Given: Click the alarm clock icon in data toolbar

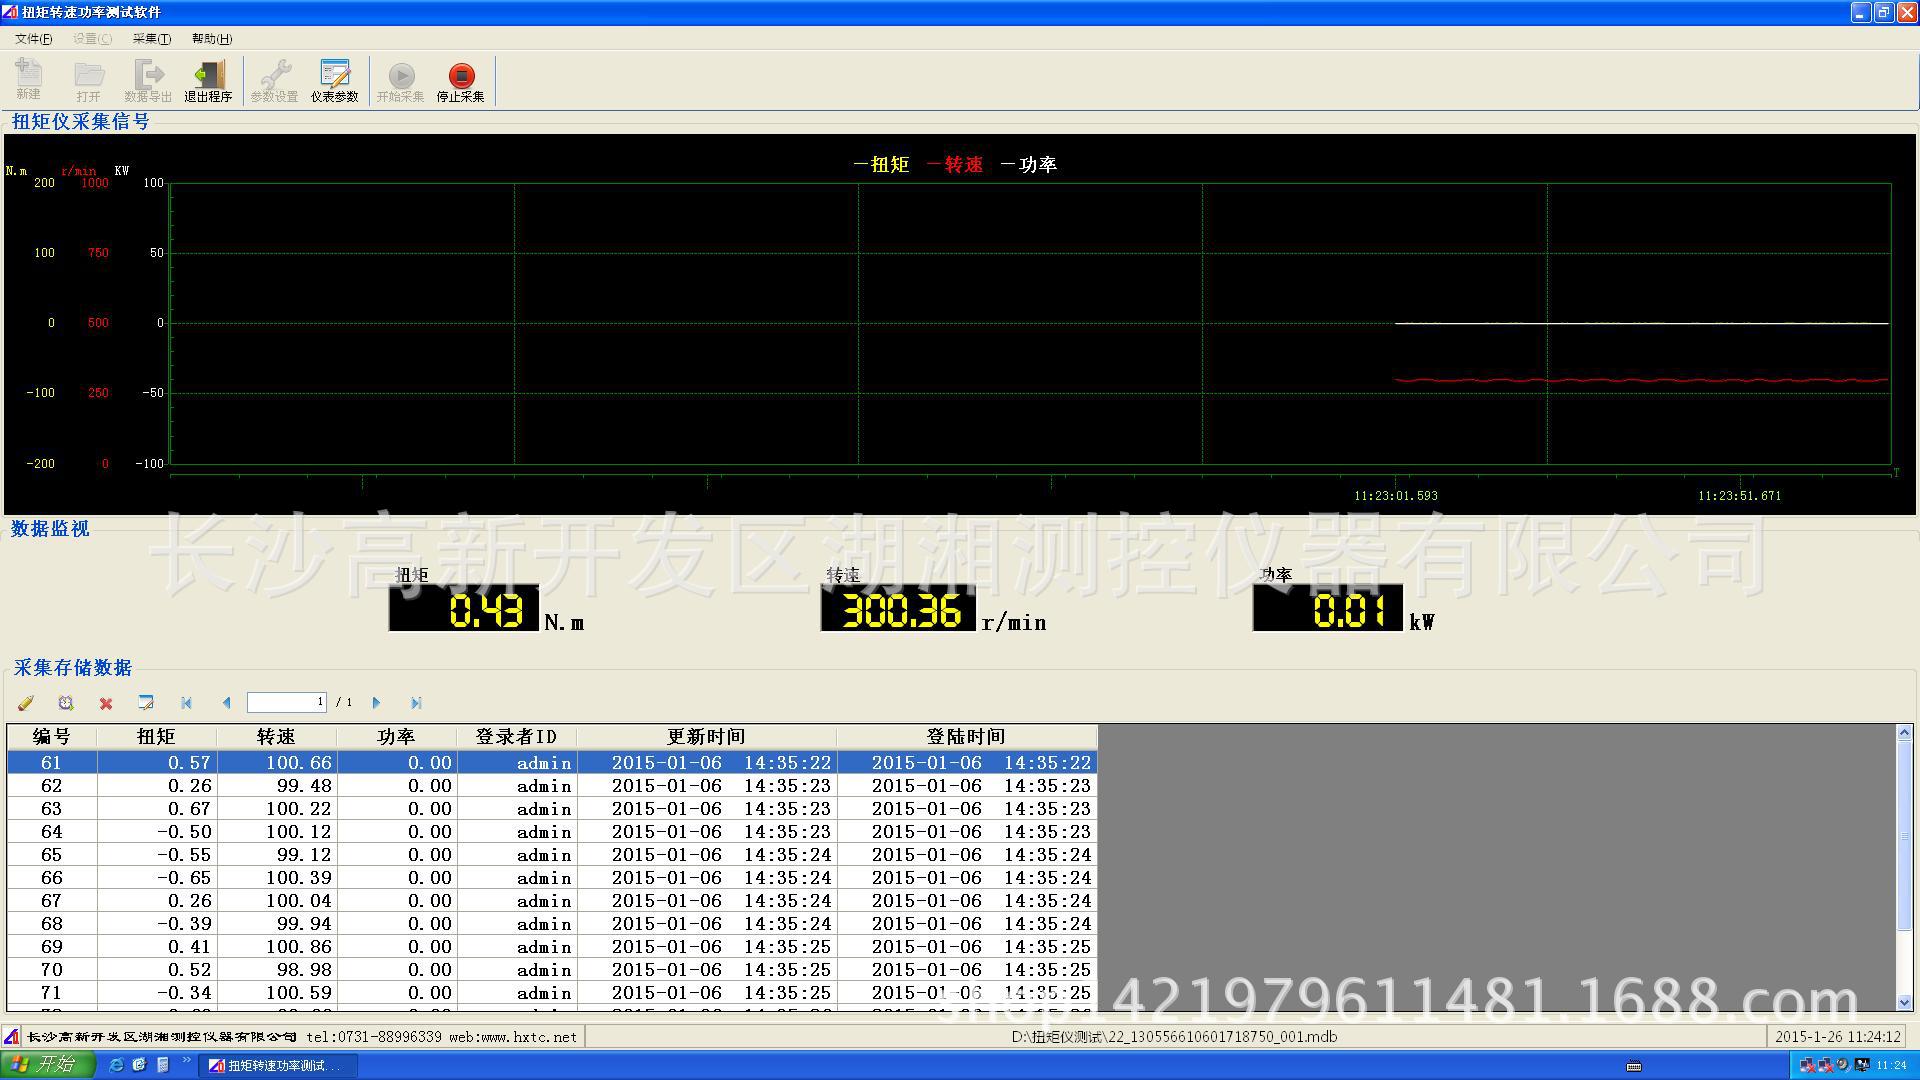Looking at the screenshot, I should pyautogui.click(x=66, y=703).
